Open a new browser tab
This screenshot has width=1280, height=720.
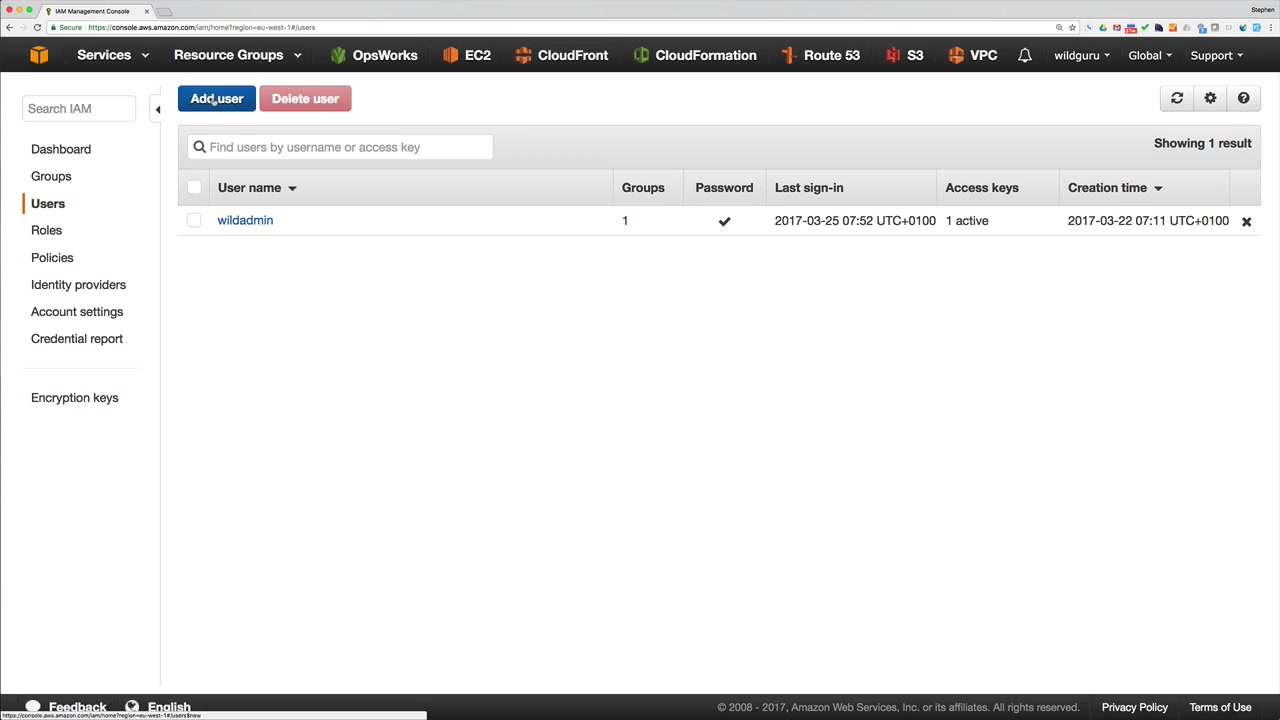coord(165,11)
